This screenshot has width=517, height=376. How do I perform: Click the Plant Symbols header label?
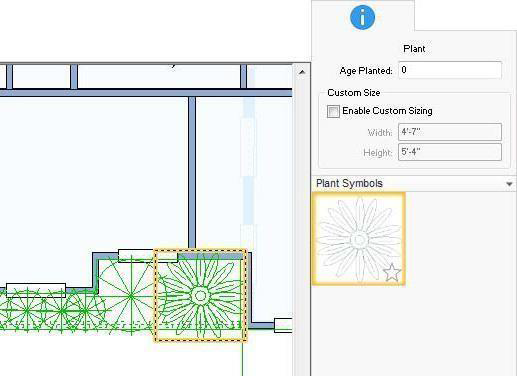349,183
